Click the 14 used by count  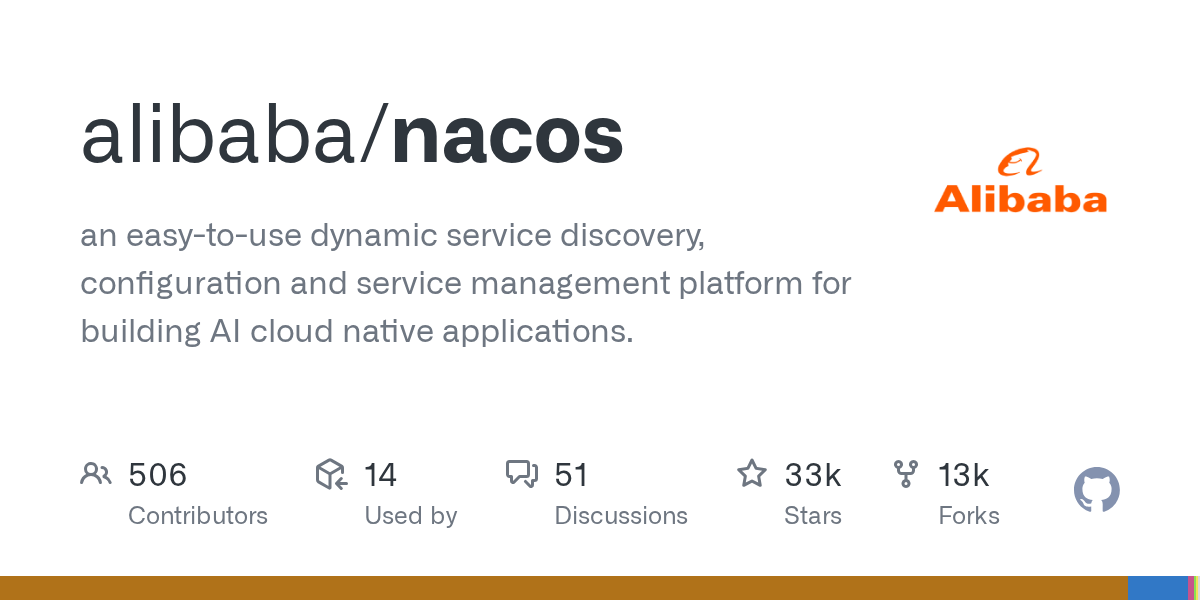click(380, 475)
